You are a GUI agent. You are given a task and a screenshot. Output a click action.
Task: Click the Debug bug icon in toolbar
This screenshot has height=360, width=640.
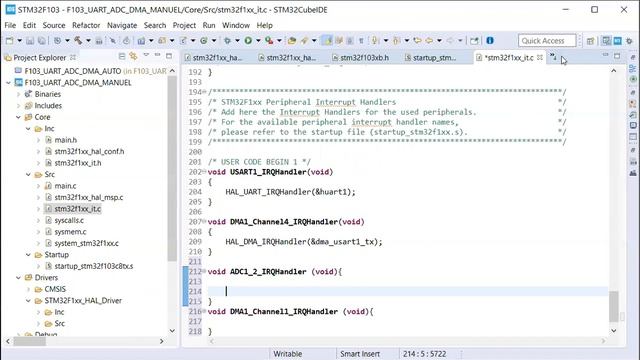pos(227,40)
